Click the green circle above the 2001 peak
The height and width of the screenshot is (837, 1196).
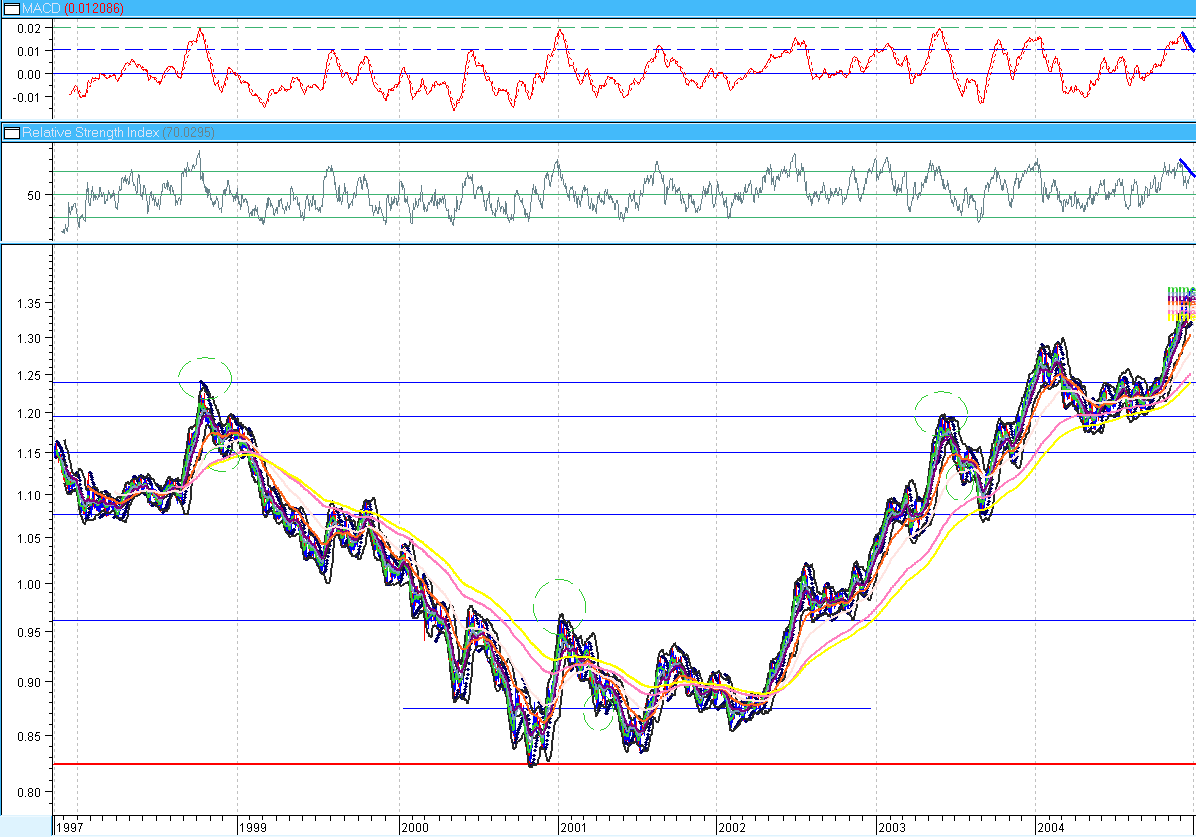559,603
